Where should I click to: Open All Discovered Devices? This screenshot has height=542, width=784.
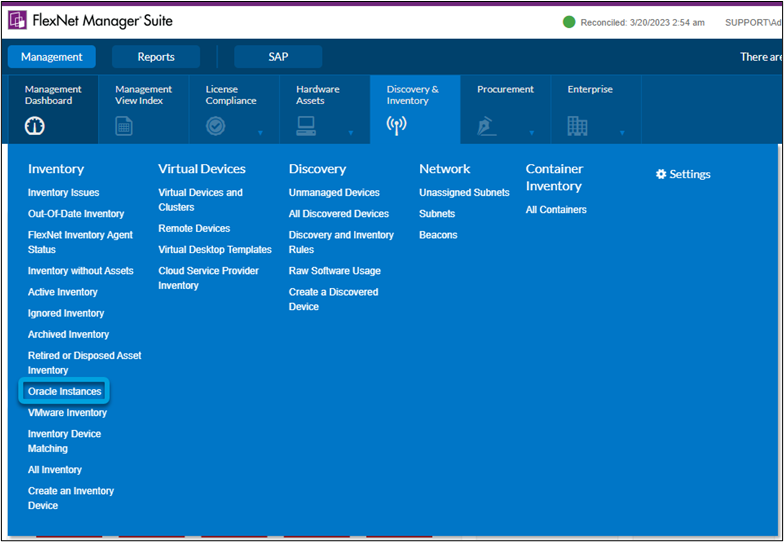pyautogui.click(x=339, y=214)
